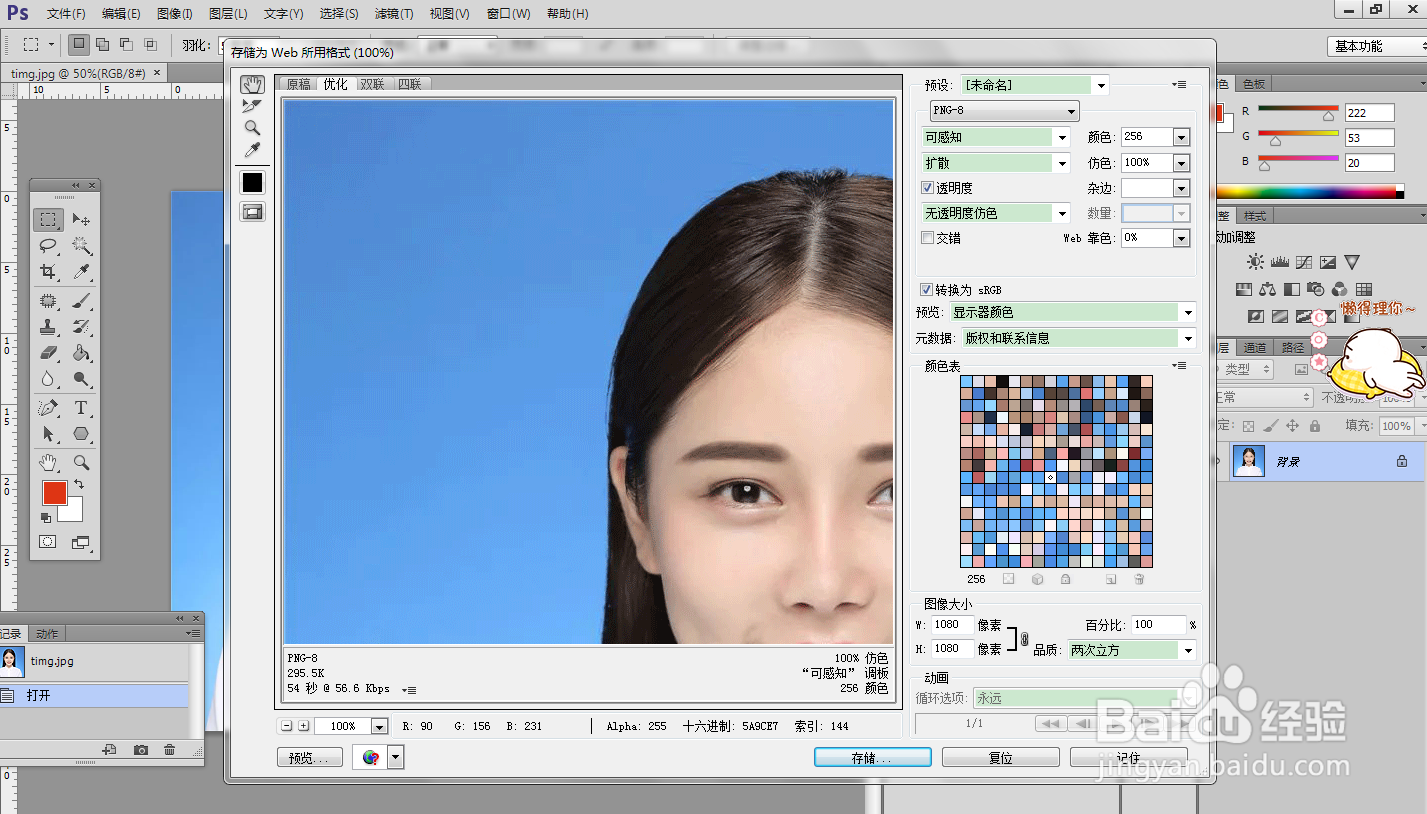1427x814 pixels.
Task: Click the 预览... button
Action: [309, 758]
